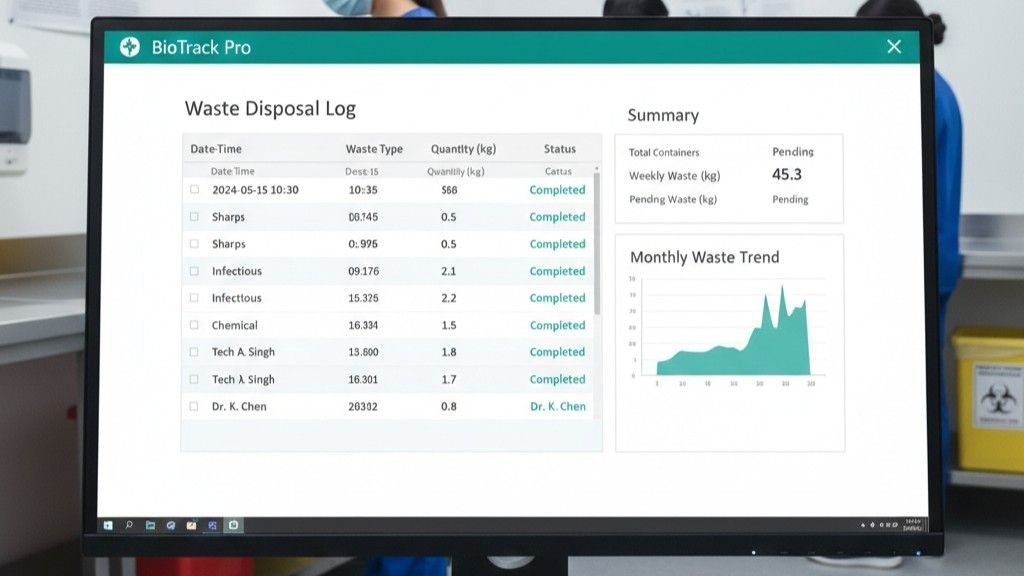The image size is (1024, 576).
Task: Click the taskbar search magnifier icon
Action: click(129, 524)
